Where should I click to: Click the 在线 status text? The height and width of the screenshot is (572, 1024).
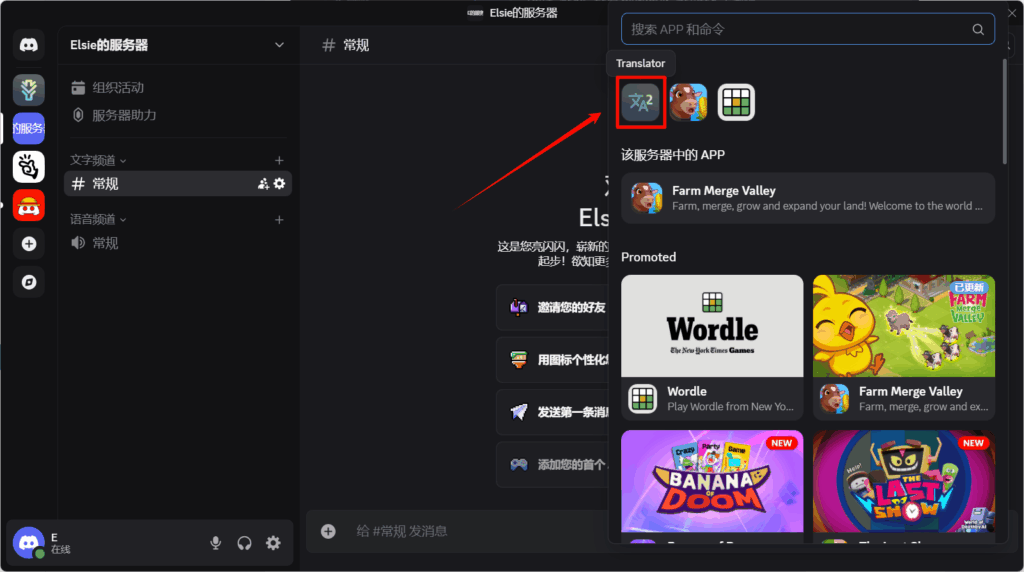(61, 550)
